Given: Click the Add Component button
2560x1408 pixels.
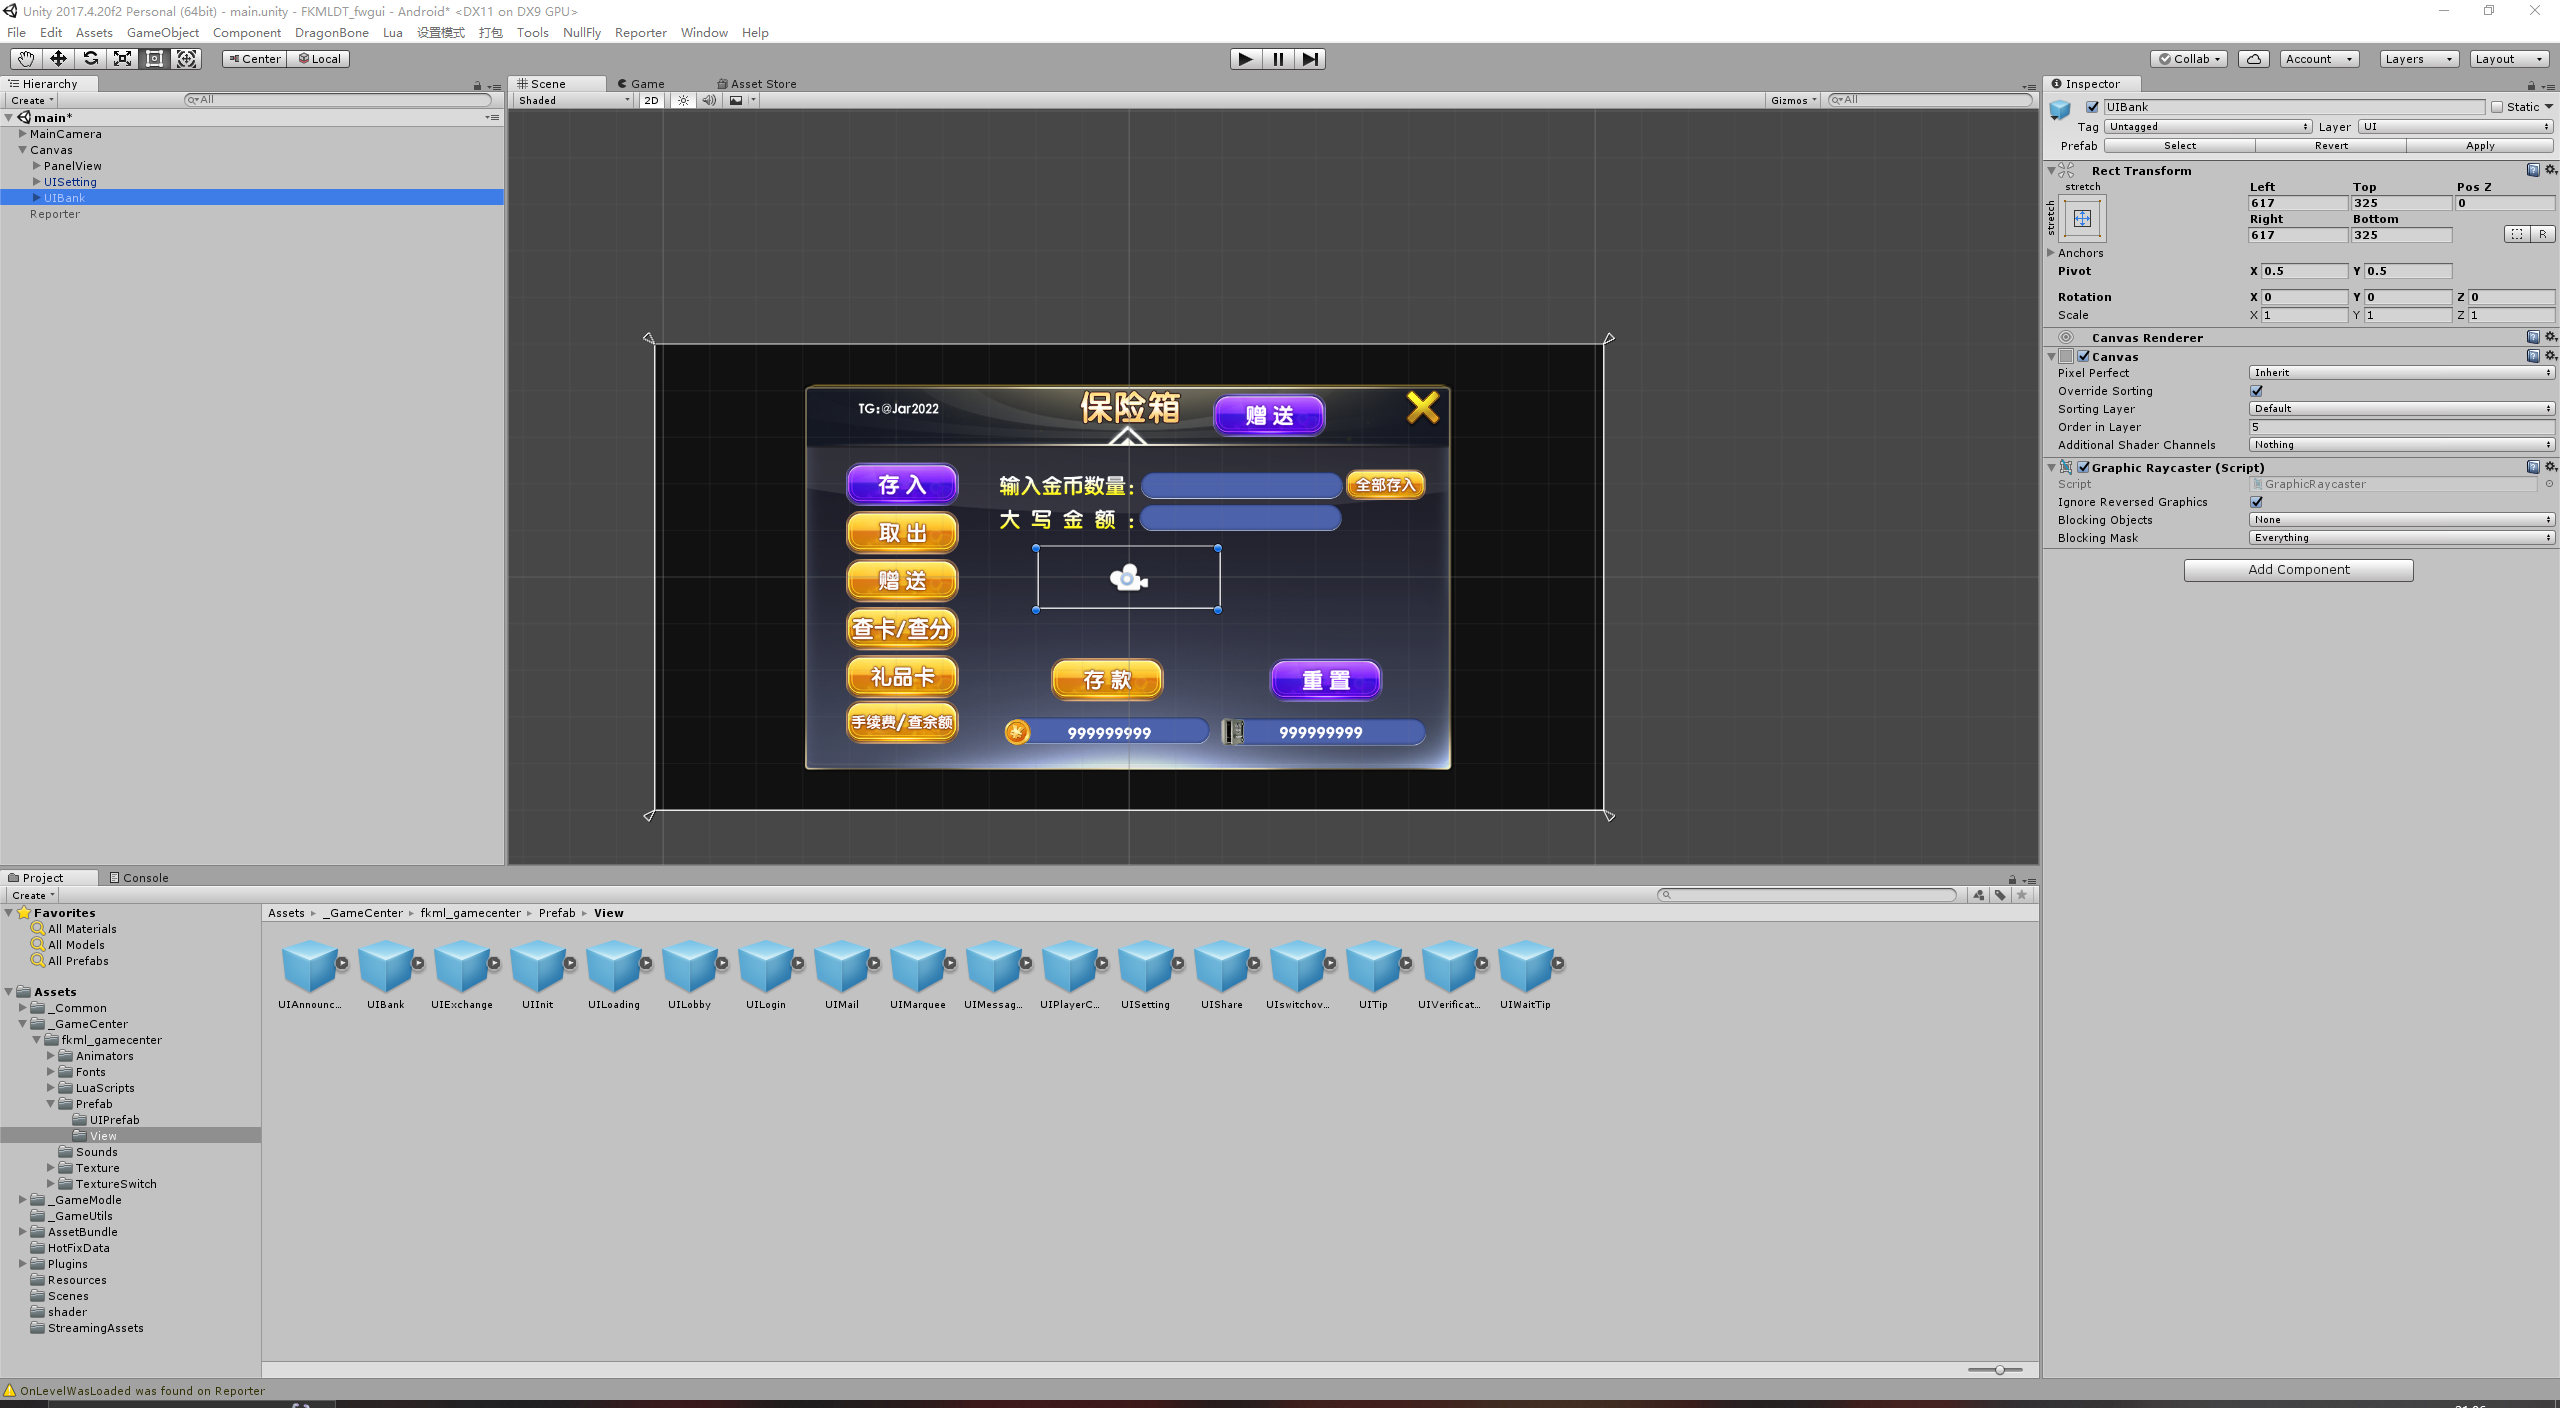Looking at the screenshot, I should 2298,570.
